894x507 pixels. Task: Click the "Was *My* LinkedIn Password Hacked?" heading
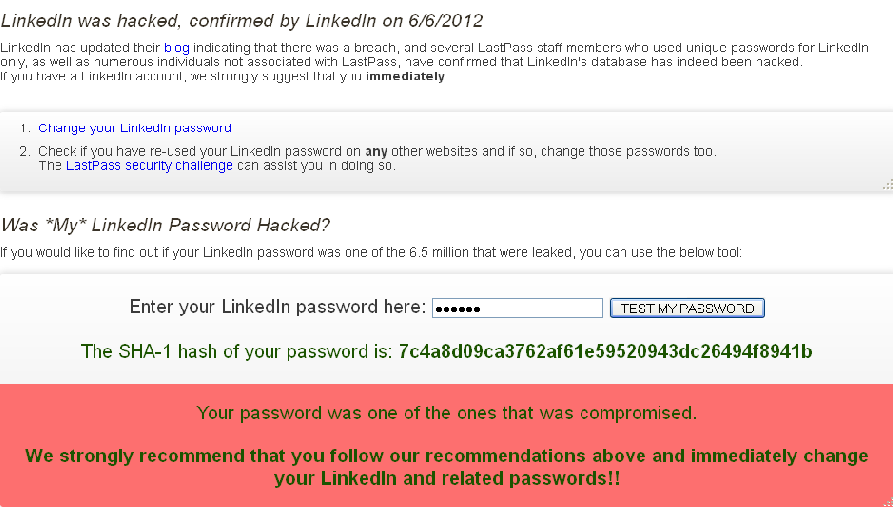coord(165,224)
